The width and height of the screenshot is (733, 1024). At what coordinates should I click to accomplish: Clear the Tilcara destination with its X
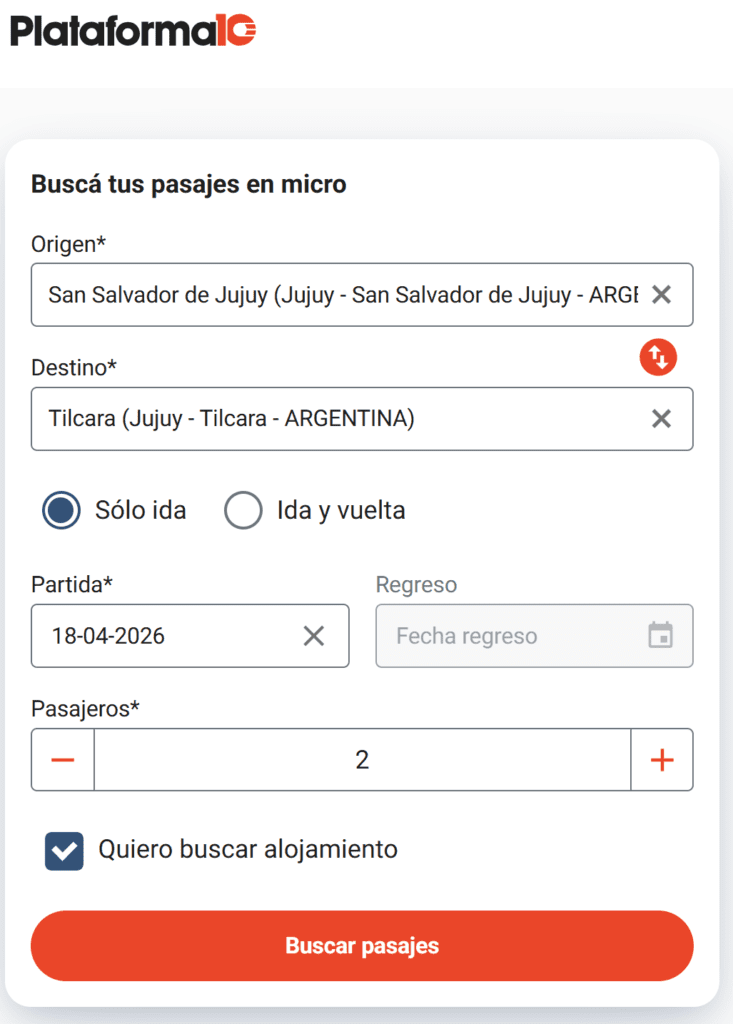click(661, 419)
